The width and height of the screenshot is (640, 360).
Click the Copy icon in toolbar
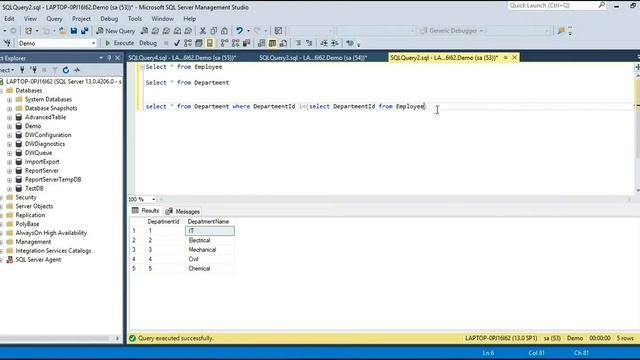(x=213, y=31)
